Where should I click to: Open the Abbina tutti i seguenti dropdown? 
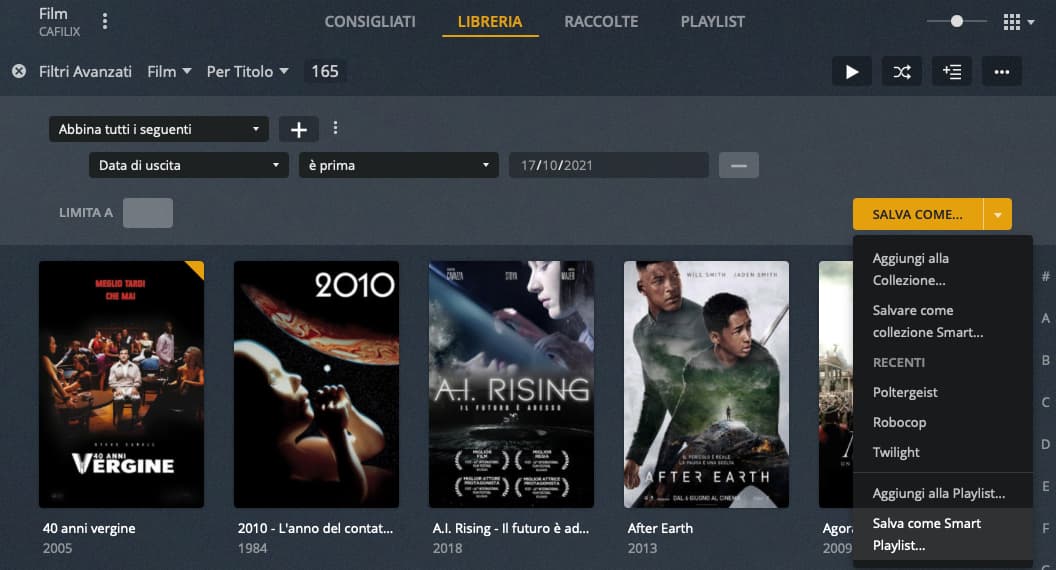(x=159, y=129)
